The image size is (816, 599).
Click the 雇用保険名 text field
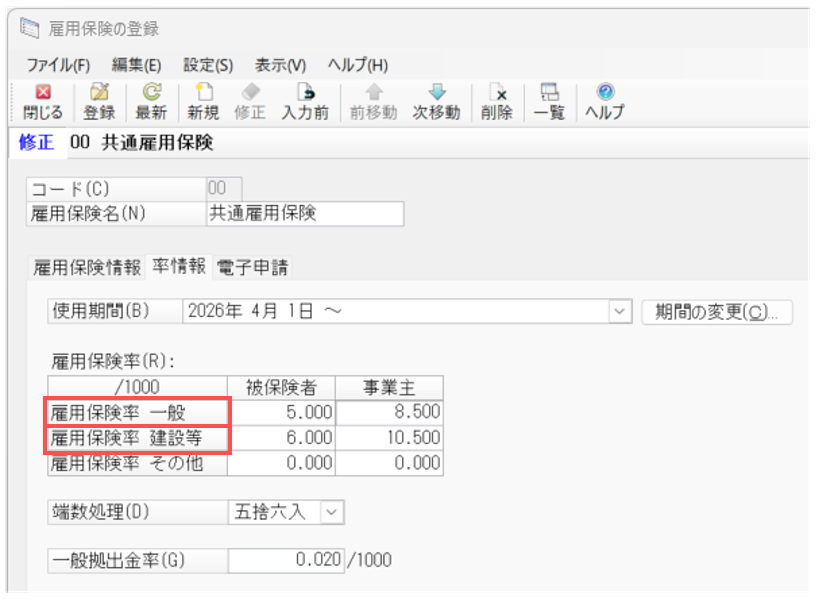pos(304,213)
